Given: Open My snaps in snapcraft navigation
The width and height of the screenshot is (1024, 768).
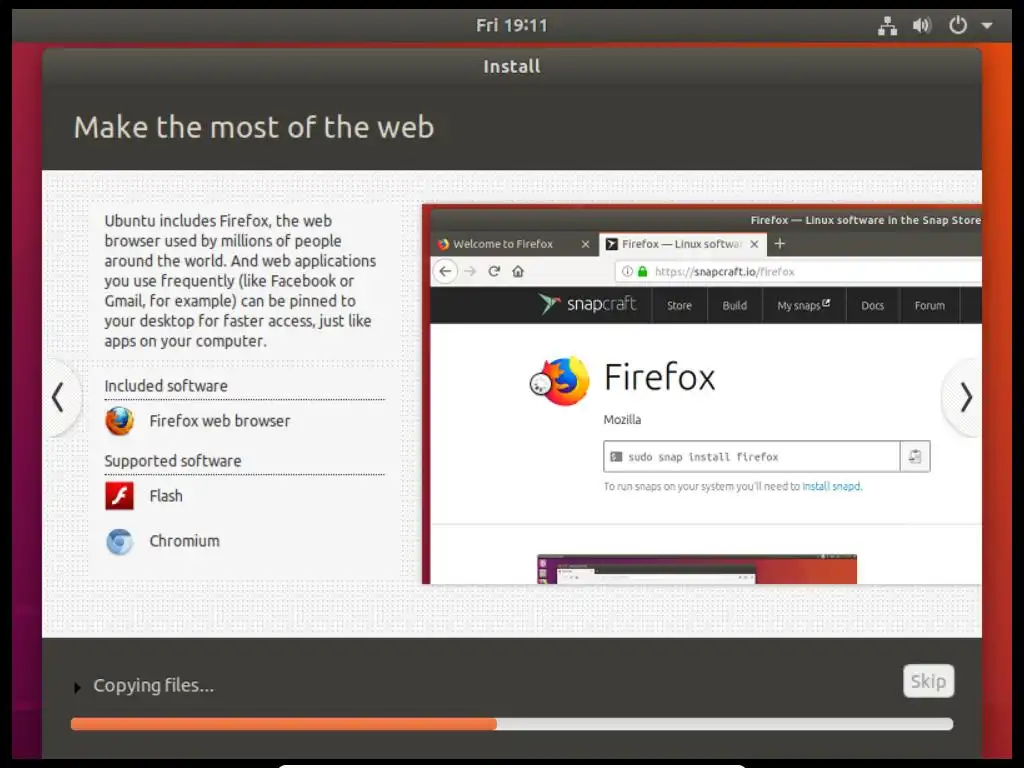Looking at the screenshot, I should [x=803, y=306].
